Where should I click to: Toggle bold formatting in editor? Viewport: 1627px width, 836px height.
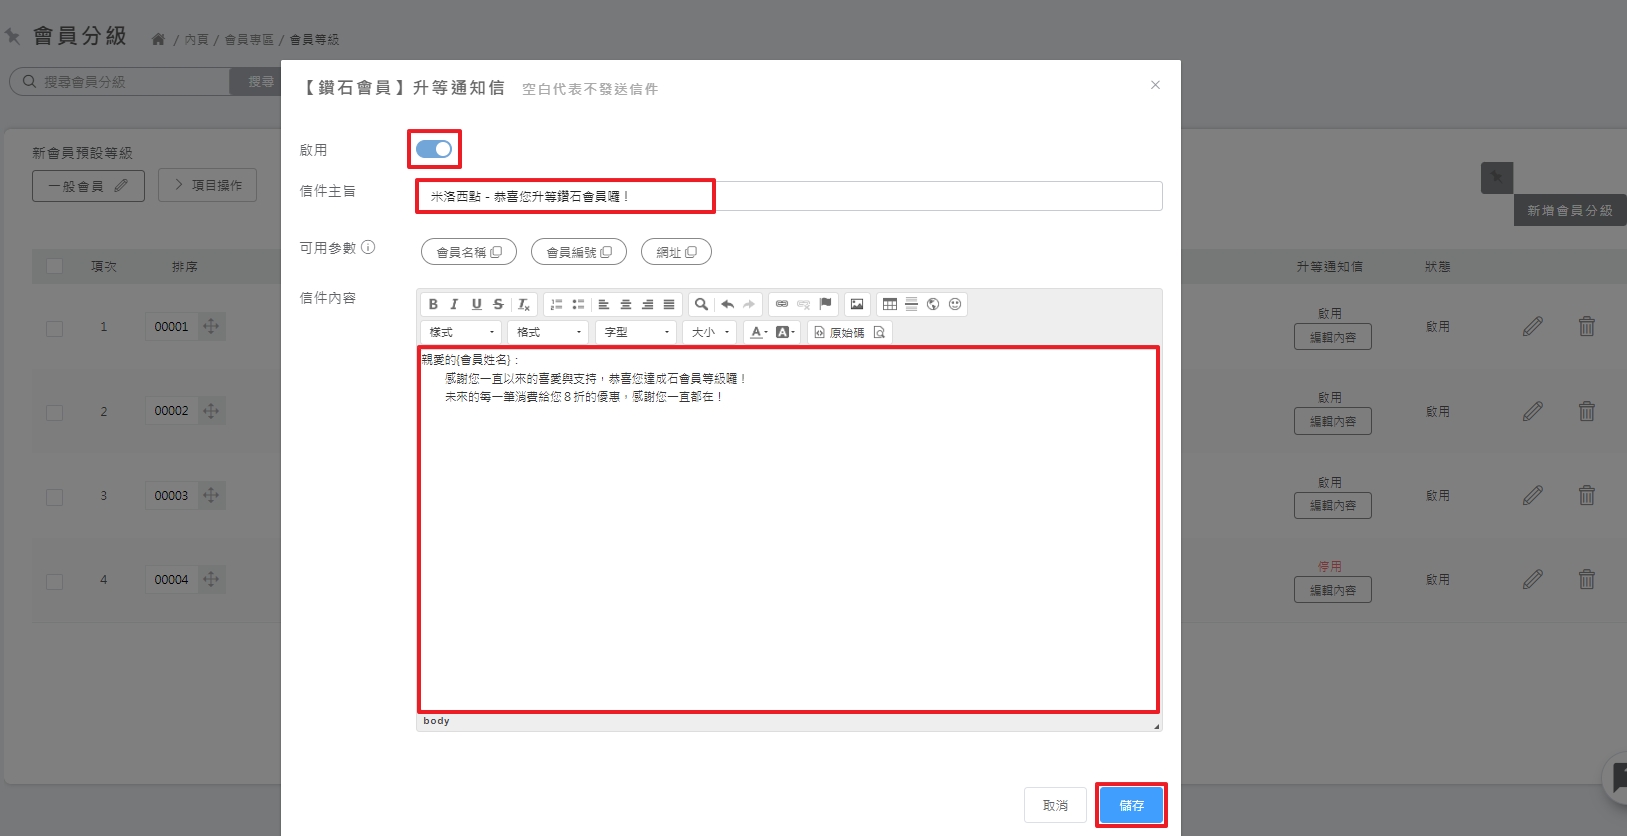pyautogui.click(x=433, y=304)
